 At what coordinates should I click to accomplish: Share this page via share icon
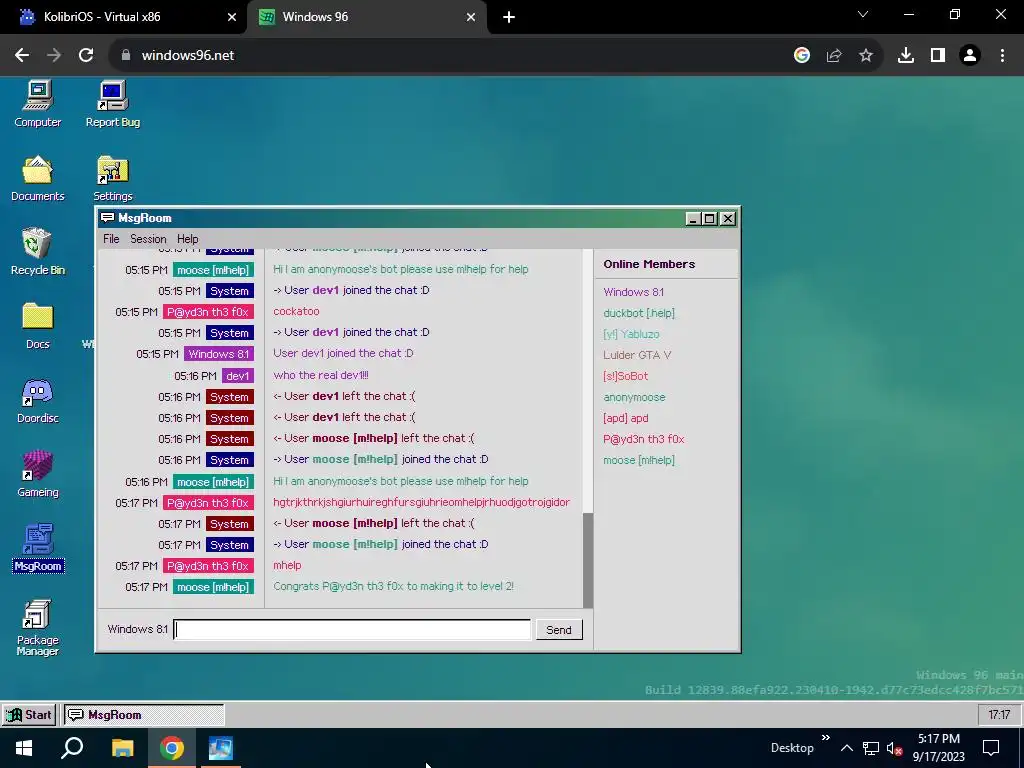click(834, 55)
